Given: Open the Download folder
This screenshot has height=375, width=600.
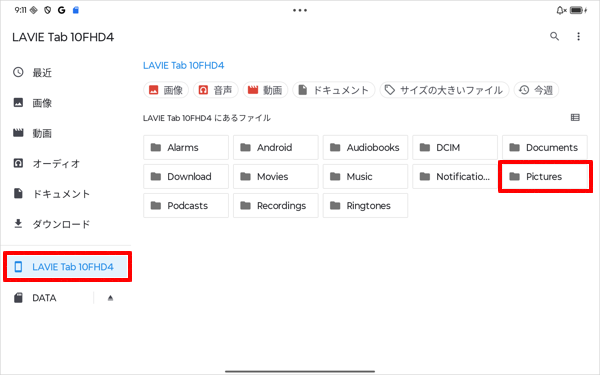Looking at the screenshot, I should pyautogui.click(x=186, y=176).
